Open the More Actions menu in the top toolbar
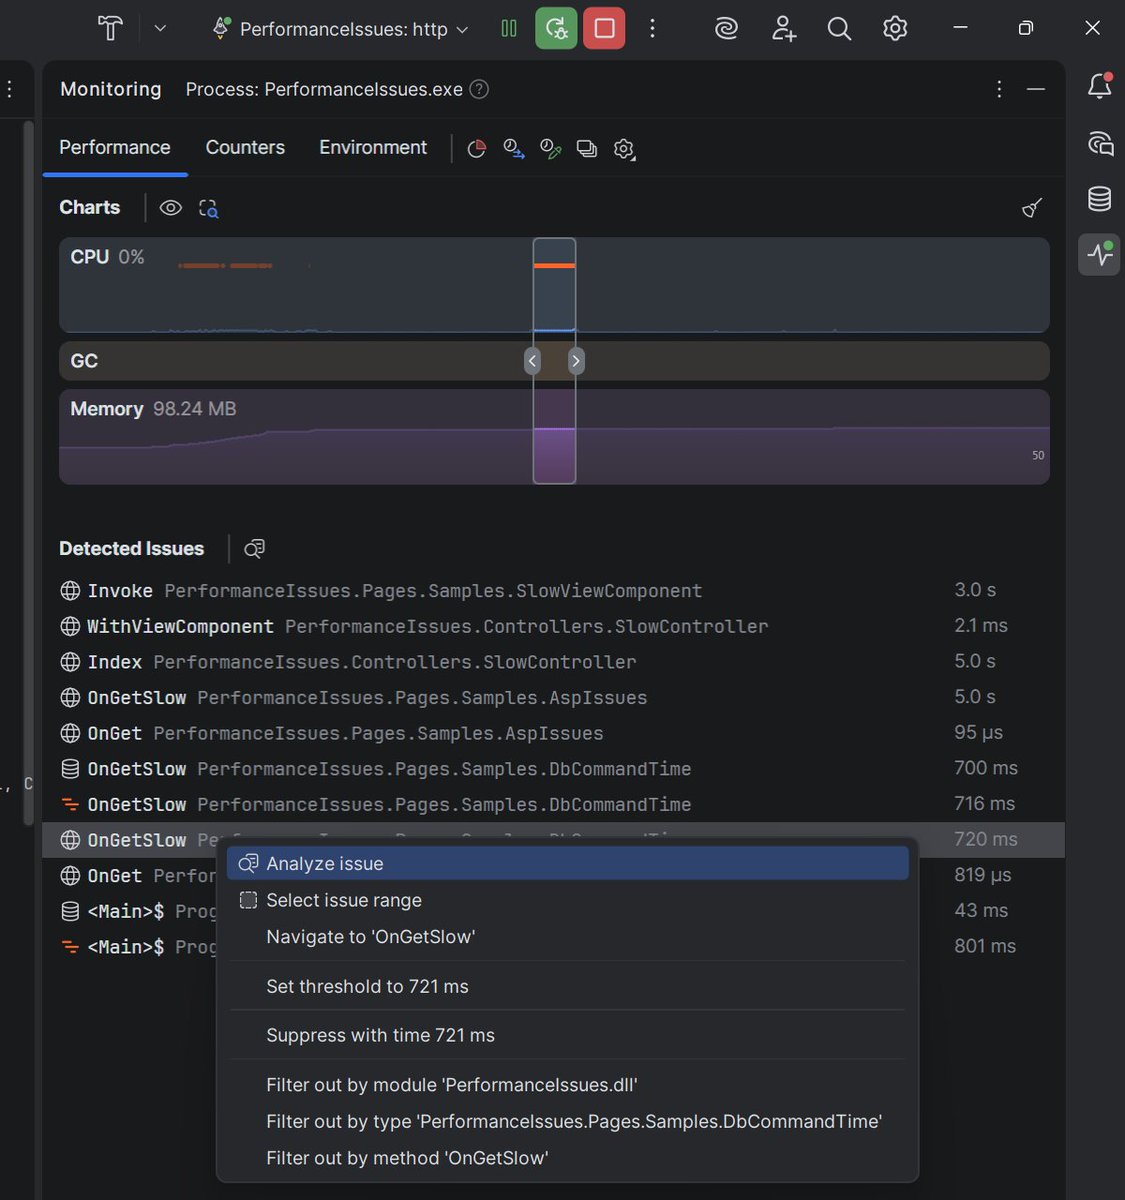Screen dimensions: 1125x1200 click(x=652, y=29)
